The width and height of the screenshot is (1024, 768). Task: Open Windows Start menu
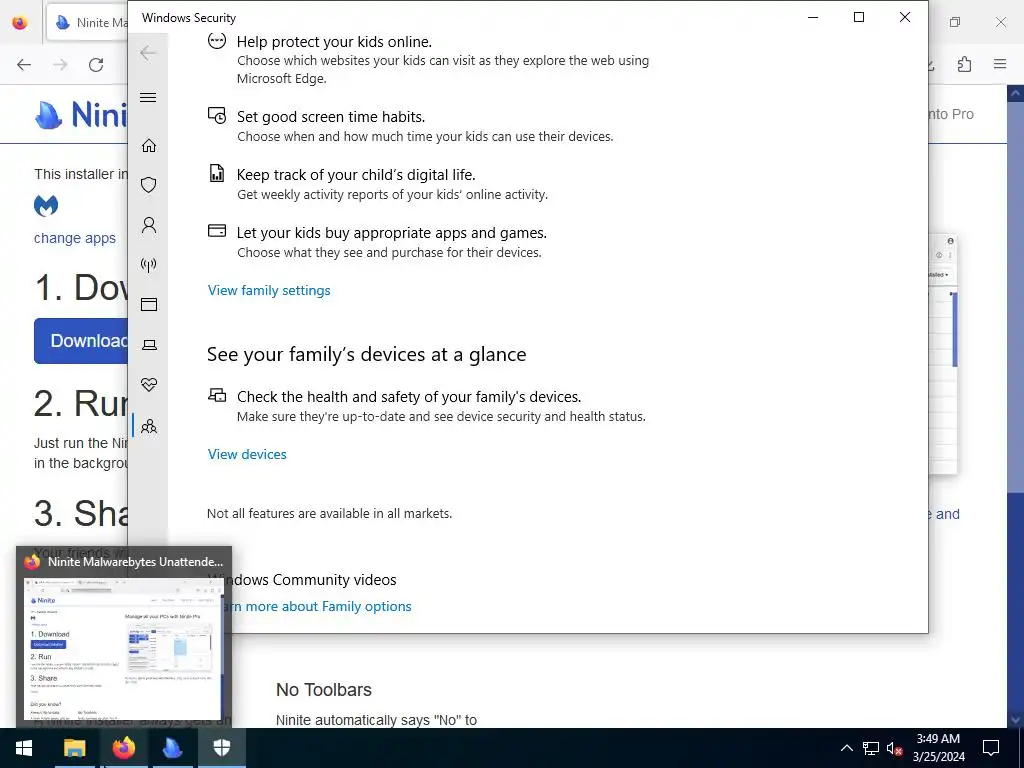(24, 748)
